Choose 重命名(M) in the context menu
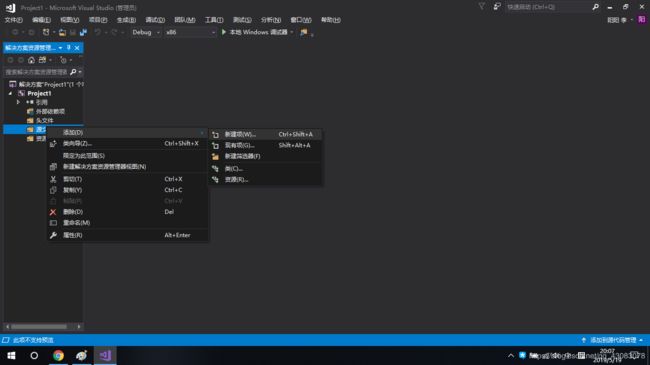 click(x=128, y=223)
